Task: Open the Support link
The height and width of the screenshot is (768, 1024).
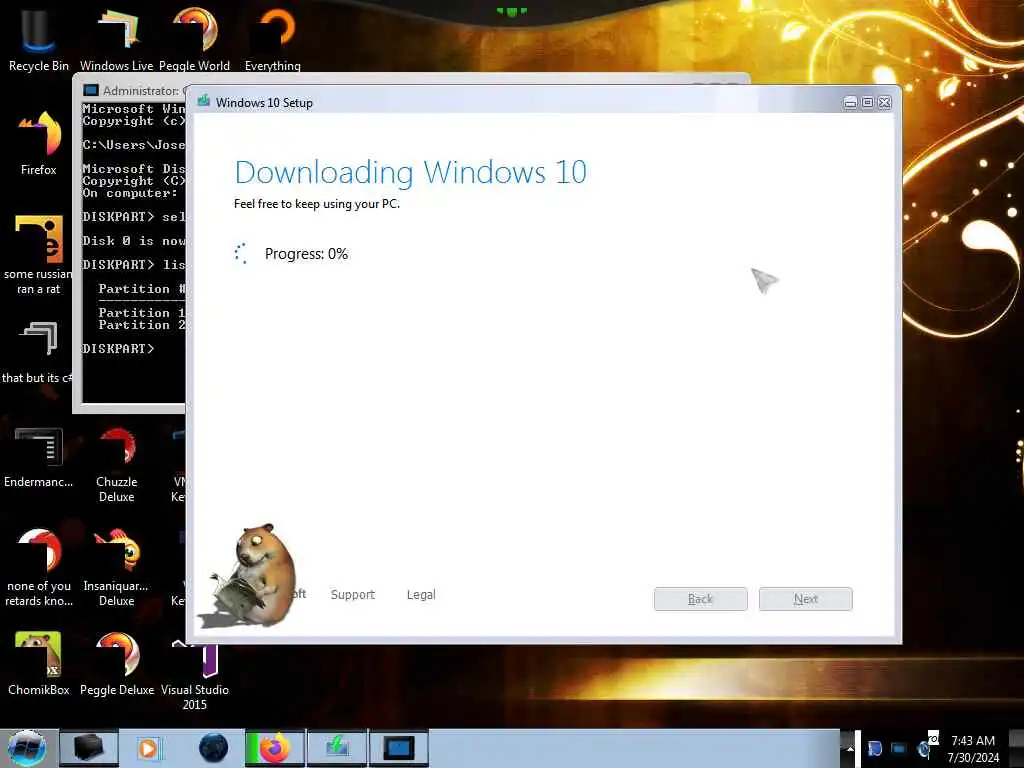Action: pos(353,594)
